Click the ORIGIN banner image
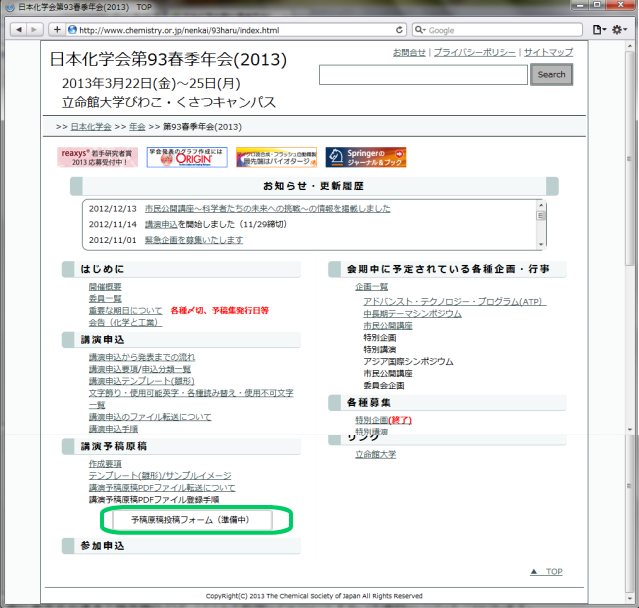 tap(187, 157)
